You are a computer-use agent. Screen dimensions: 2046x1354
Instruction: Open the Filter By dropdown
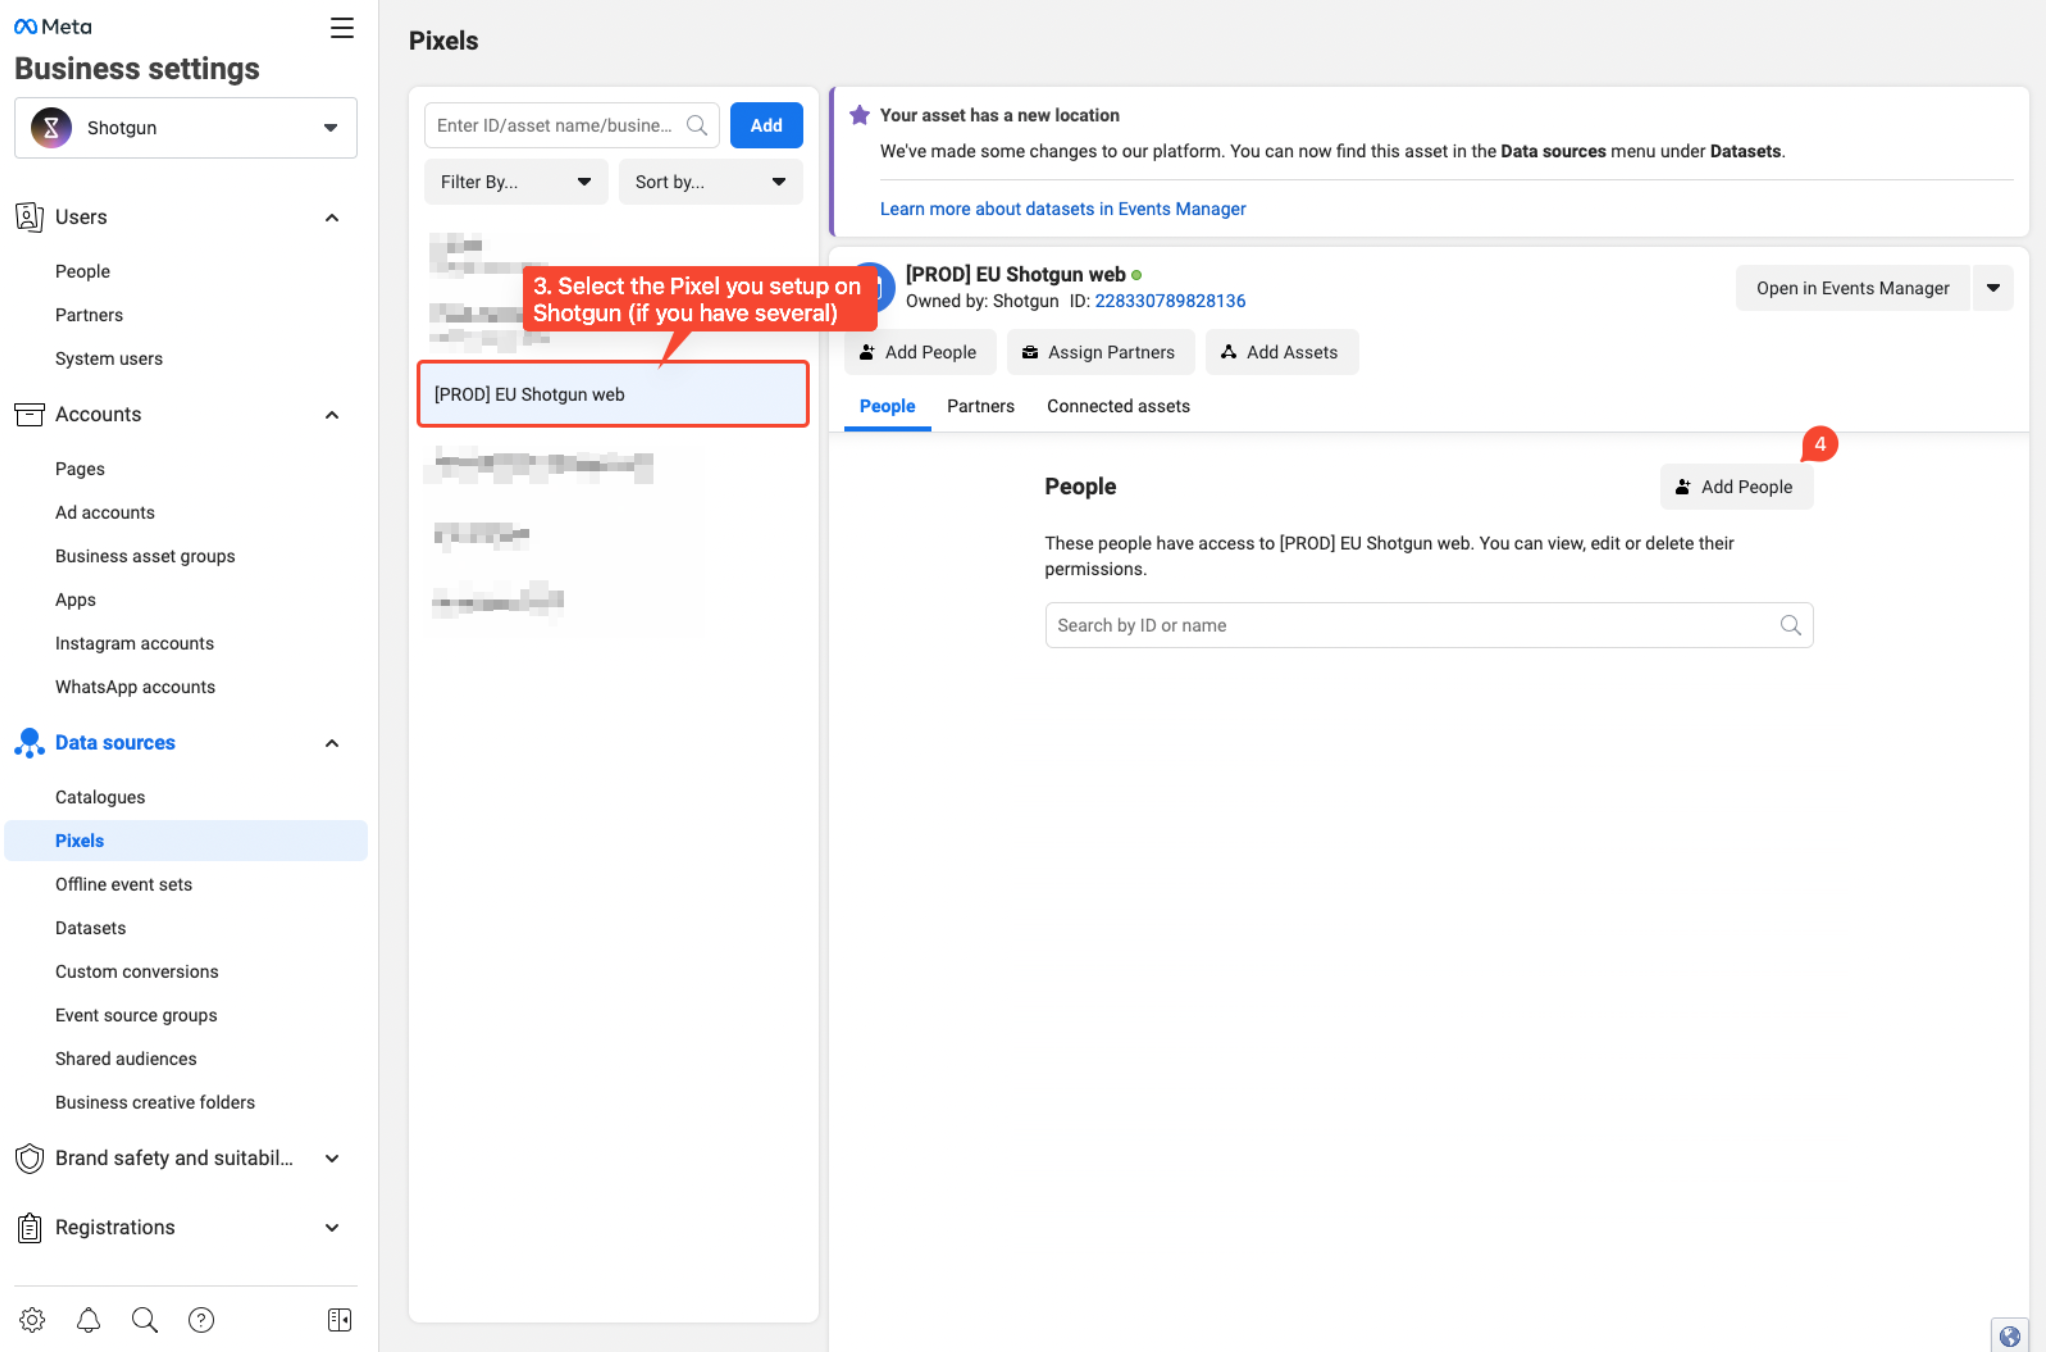(x=516, y=182)
